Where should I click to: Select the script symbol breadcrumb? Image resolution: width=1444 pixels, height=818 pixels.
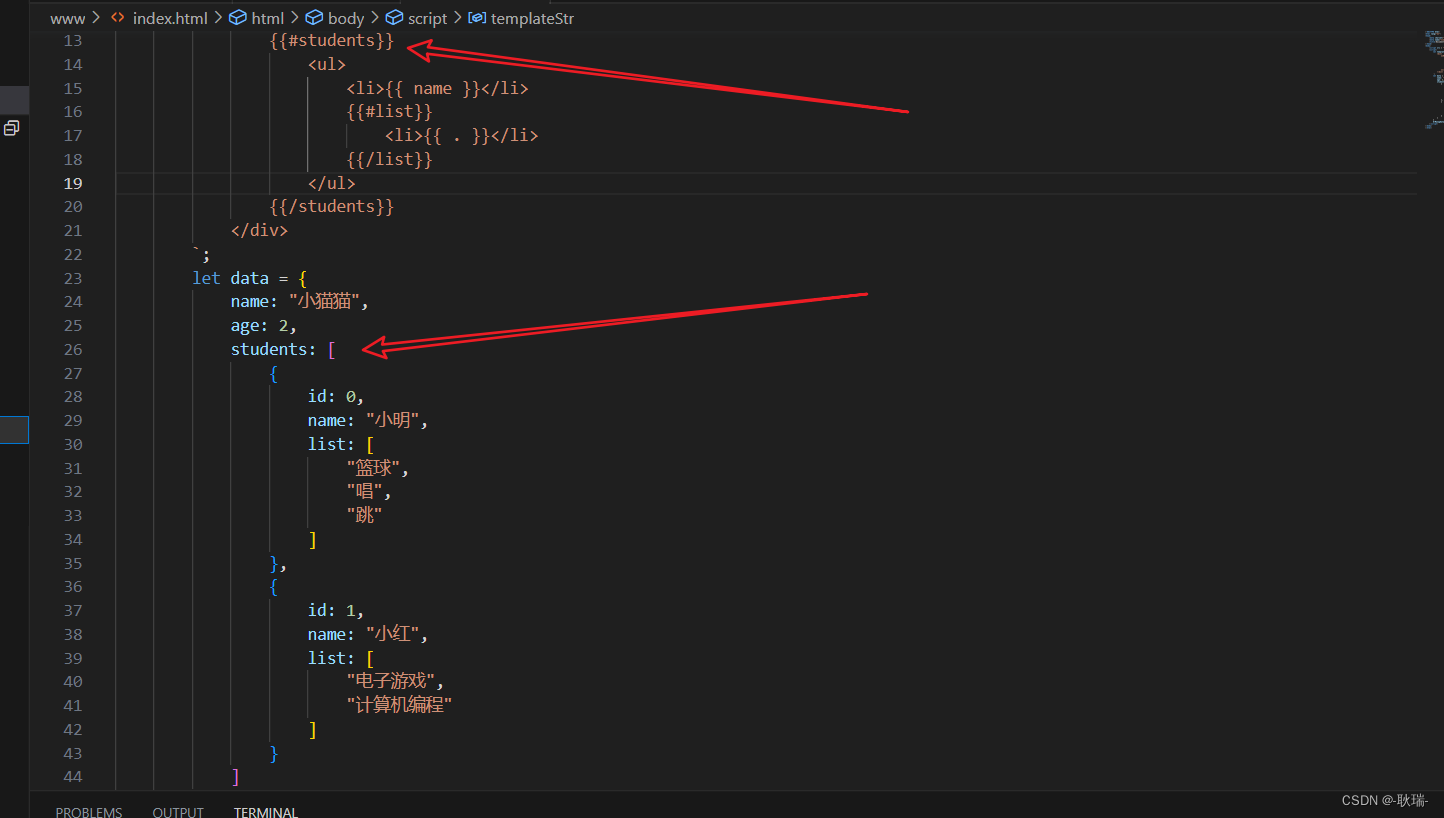417,18
